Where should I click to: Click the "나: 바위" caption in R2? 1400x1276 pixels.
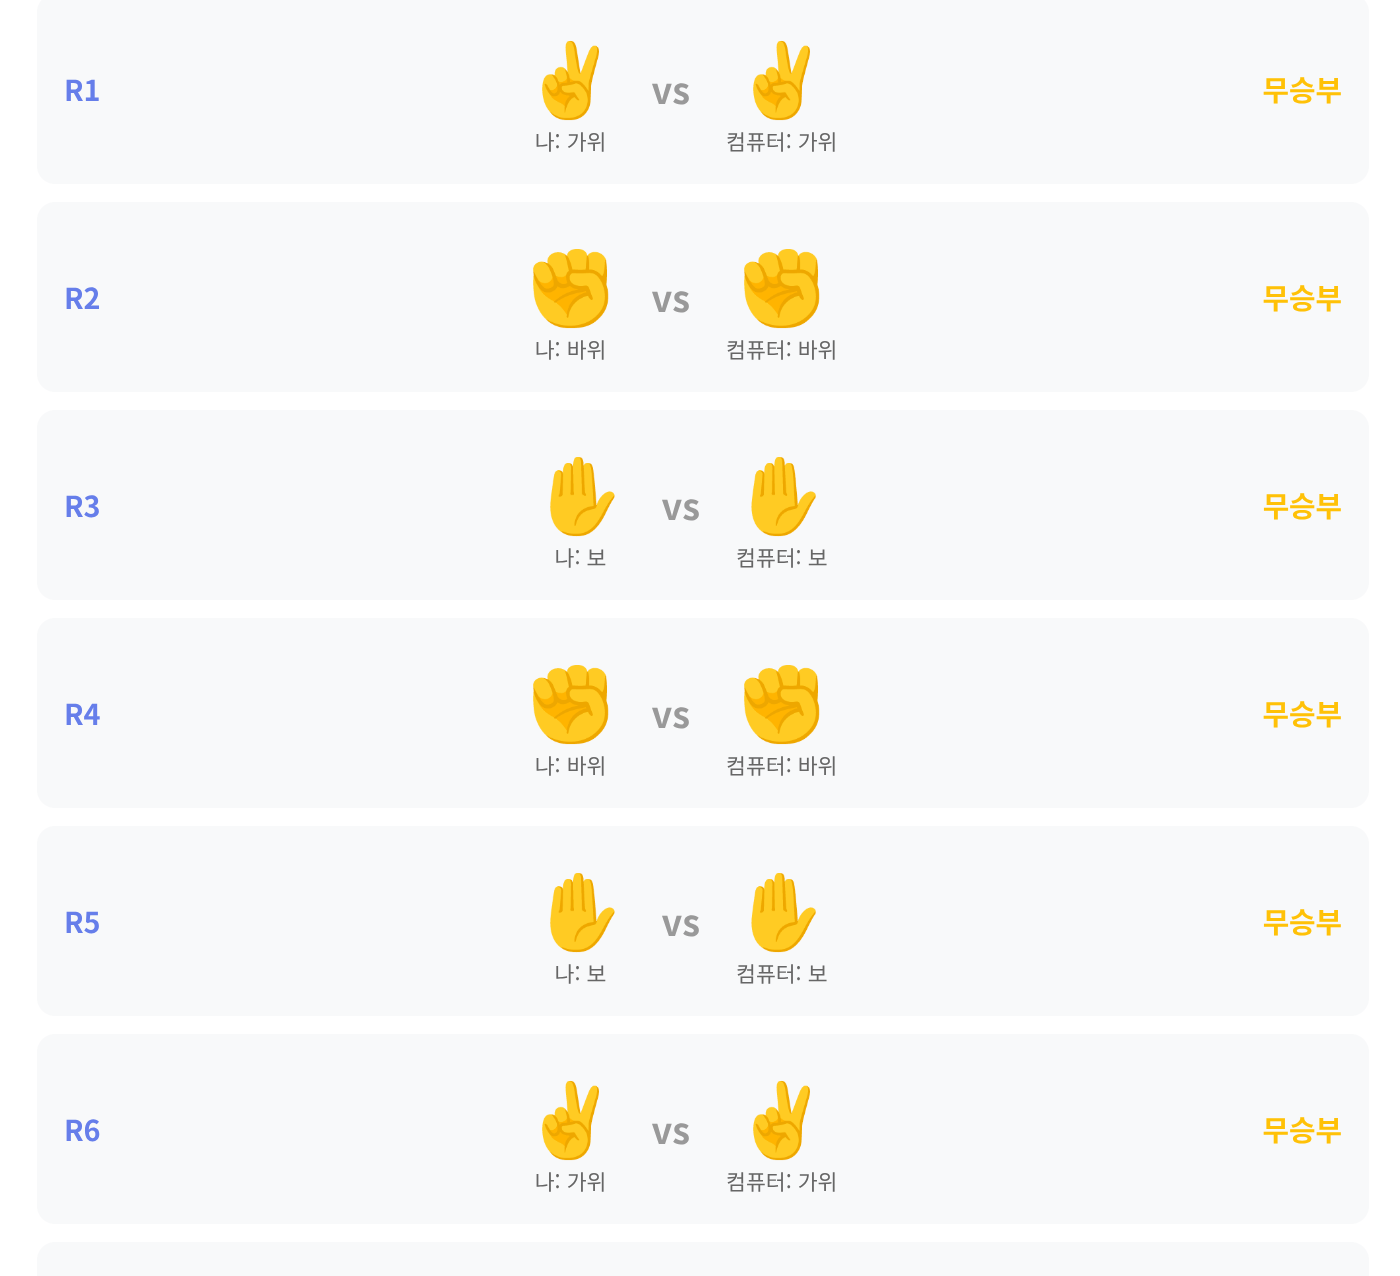click(x=570, y=350)
